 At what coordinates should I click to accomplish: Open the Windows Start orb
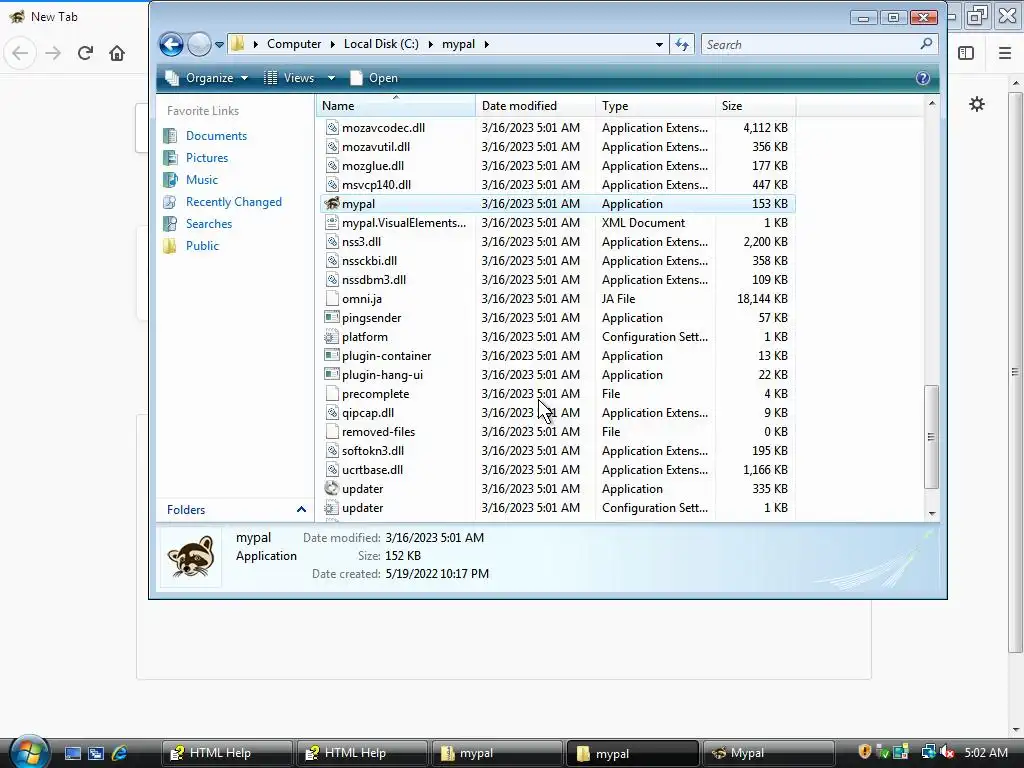pos(29,752)
